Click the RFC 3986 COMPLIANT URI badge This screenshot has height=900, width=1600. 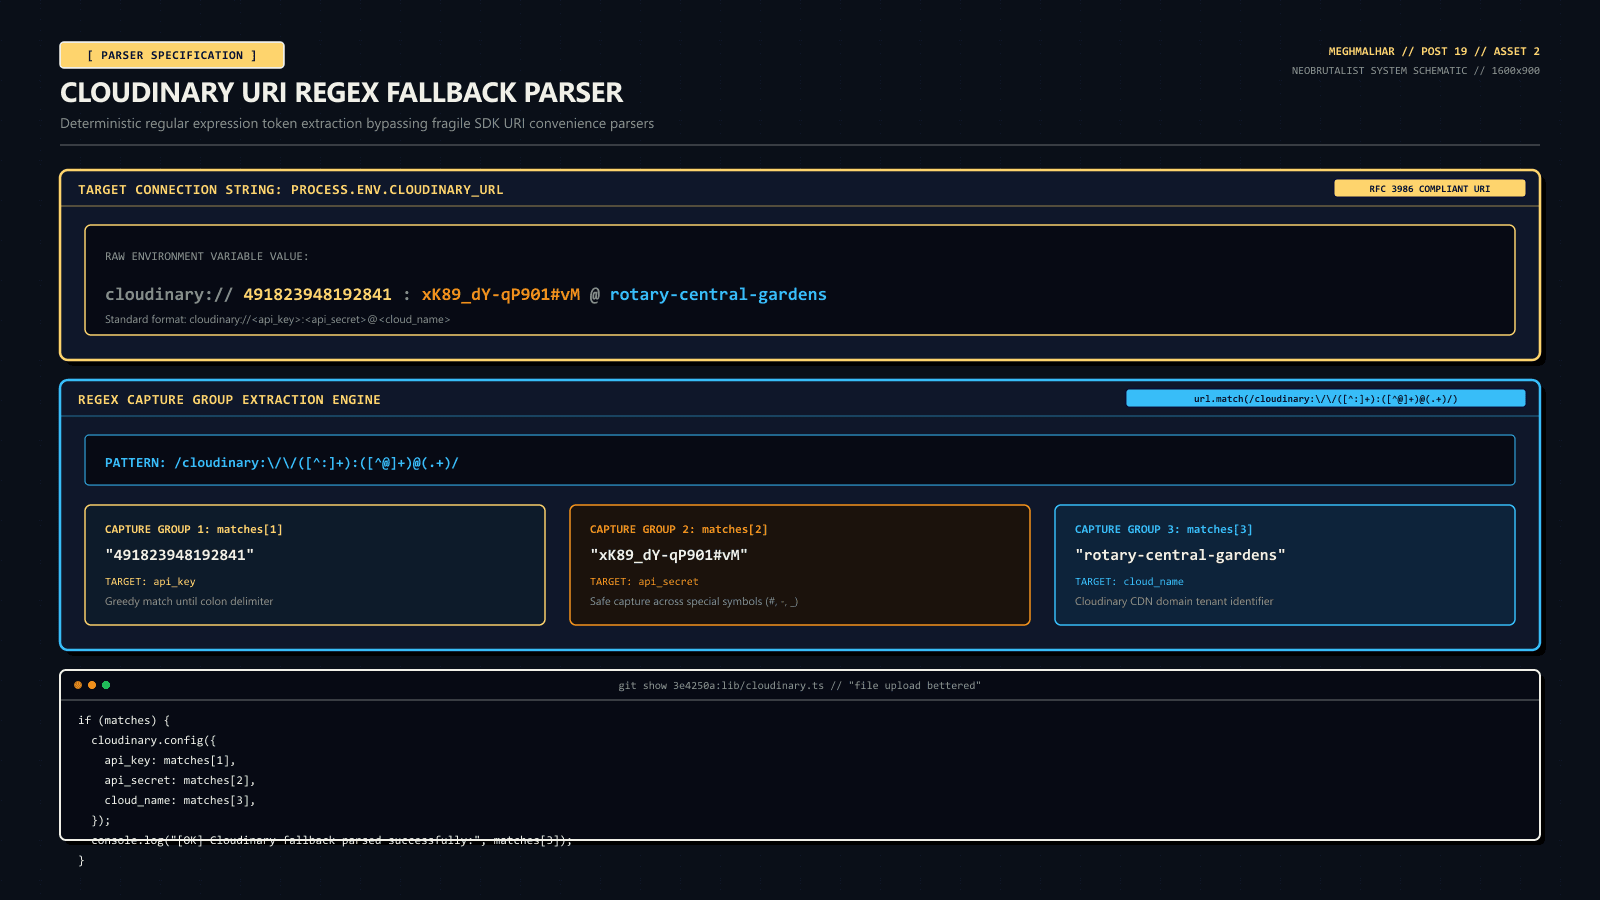tap(1429, 188)
